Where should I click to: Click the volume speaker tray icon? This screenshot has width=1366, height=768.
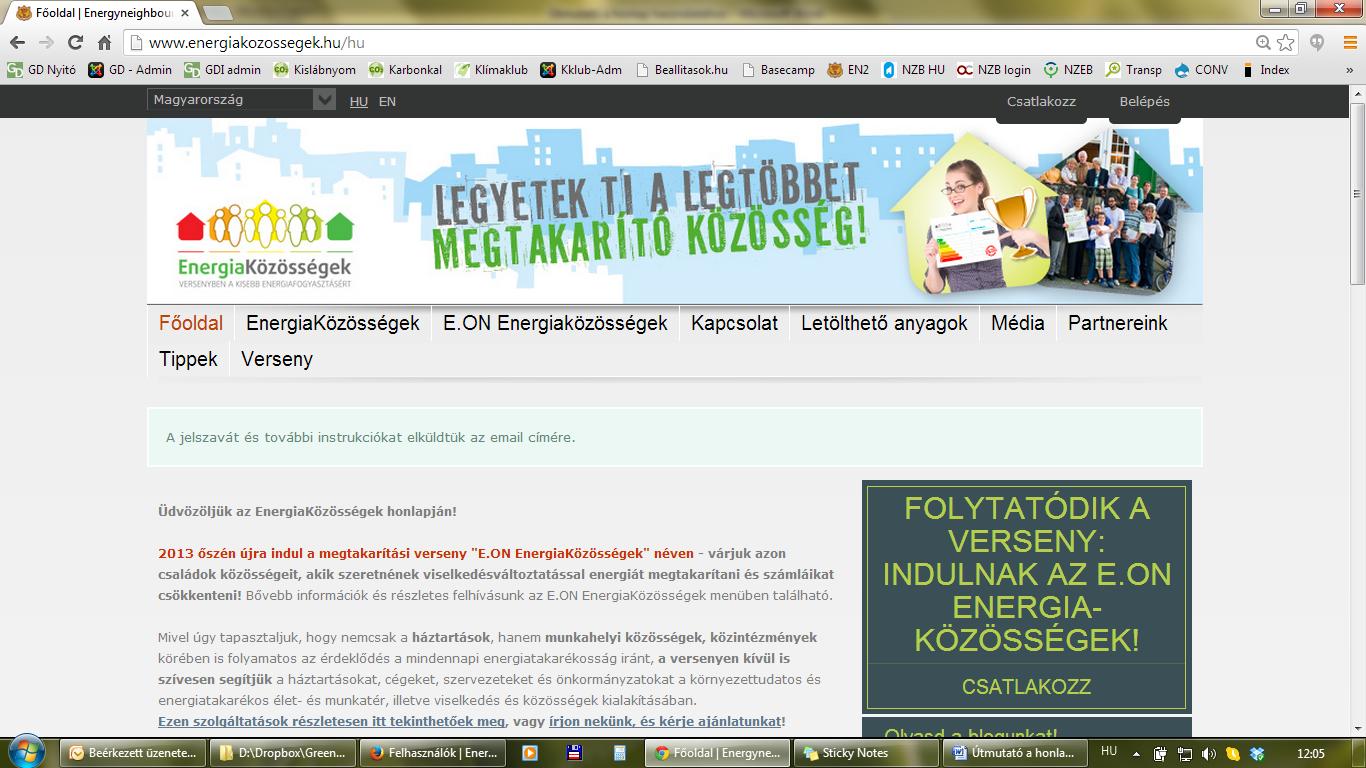click(1208, 753)
